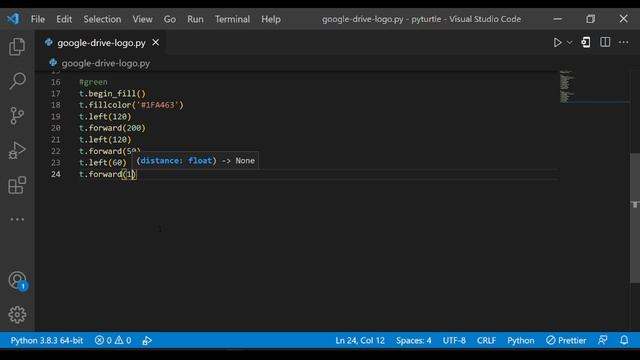Open Problems panel via errors warnings count

113,340
